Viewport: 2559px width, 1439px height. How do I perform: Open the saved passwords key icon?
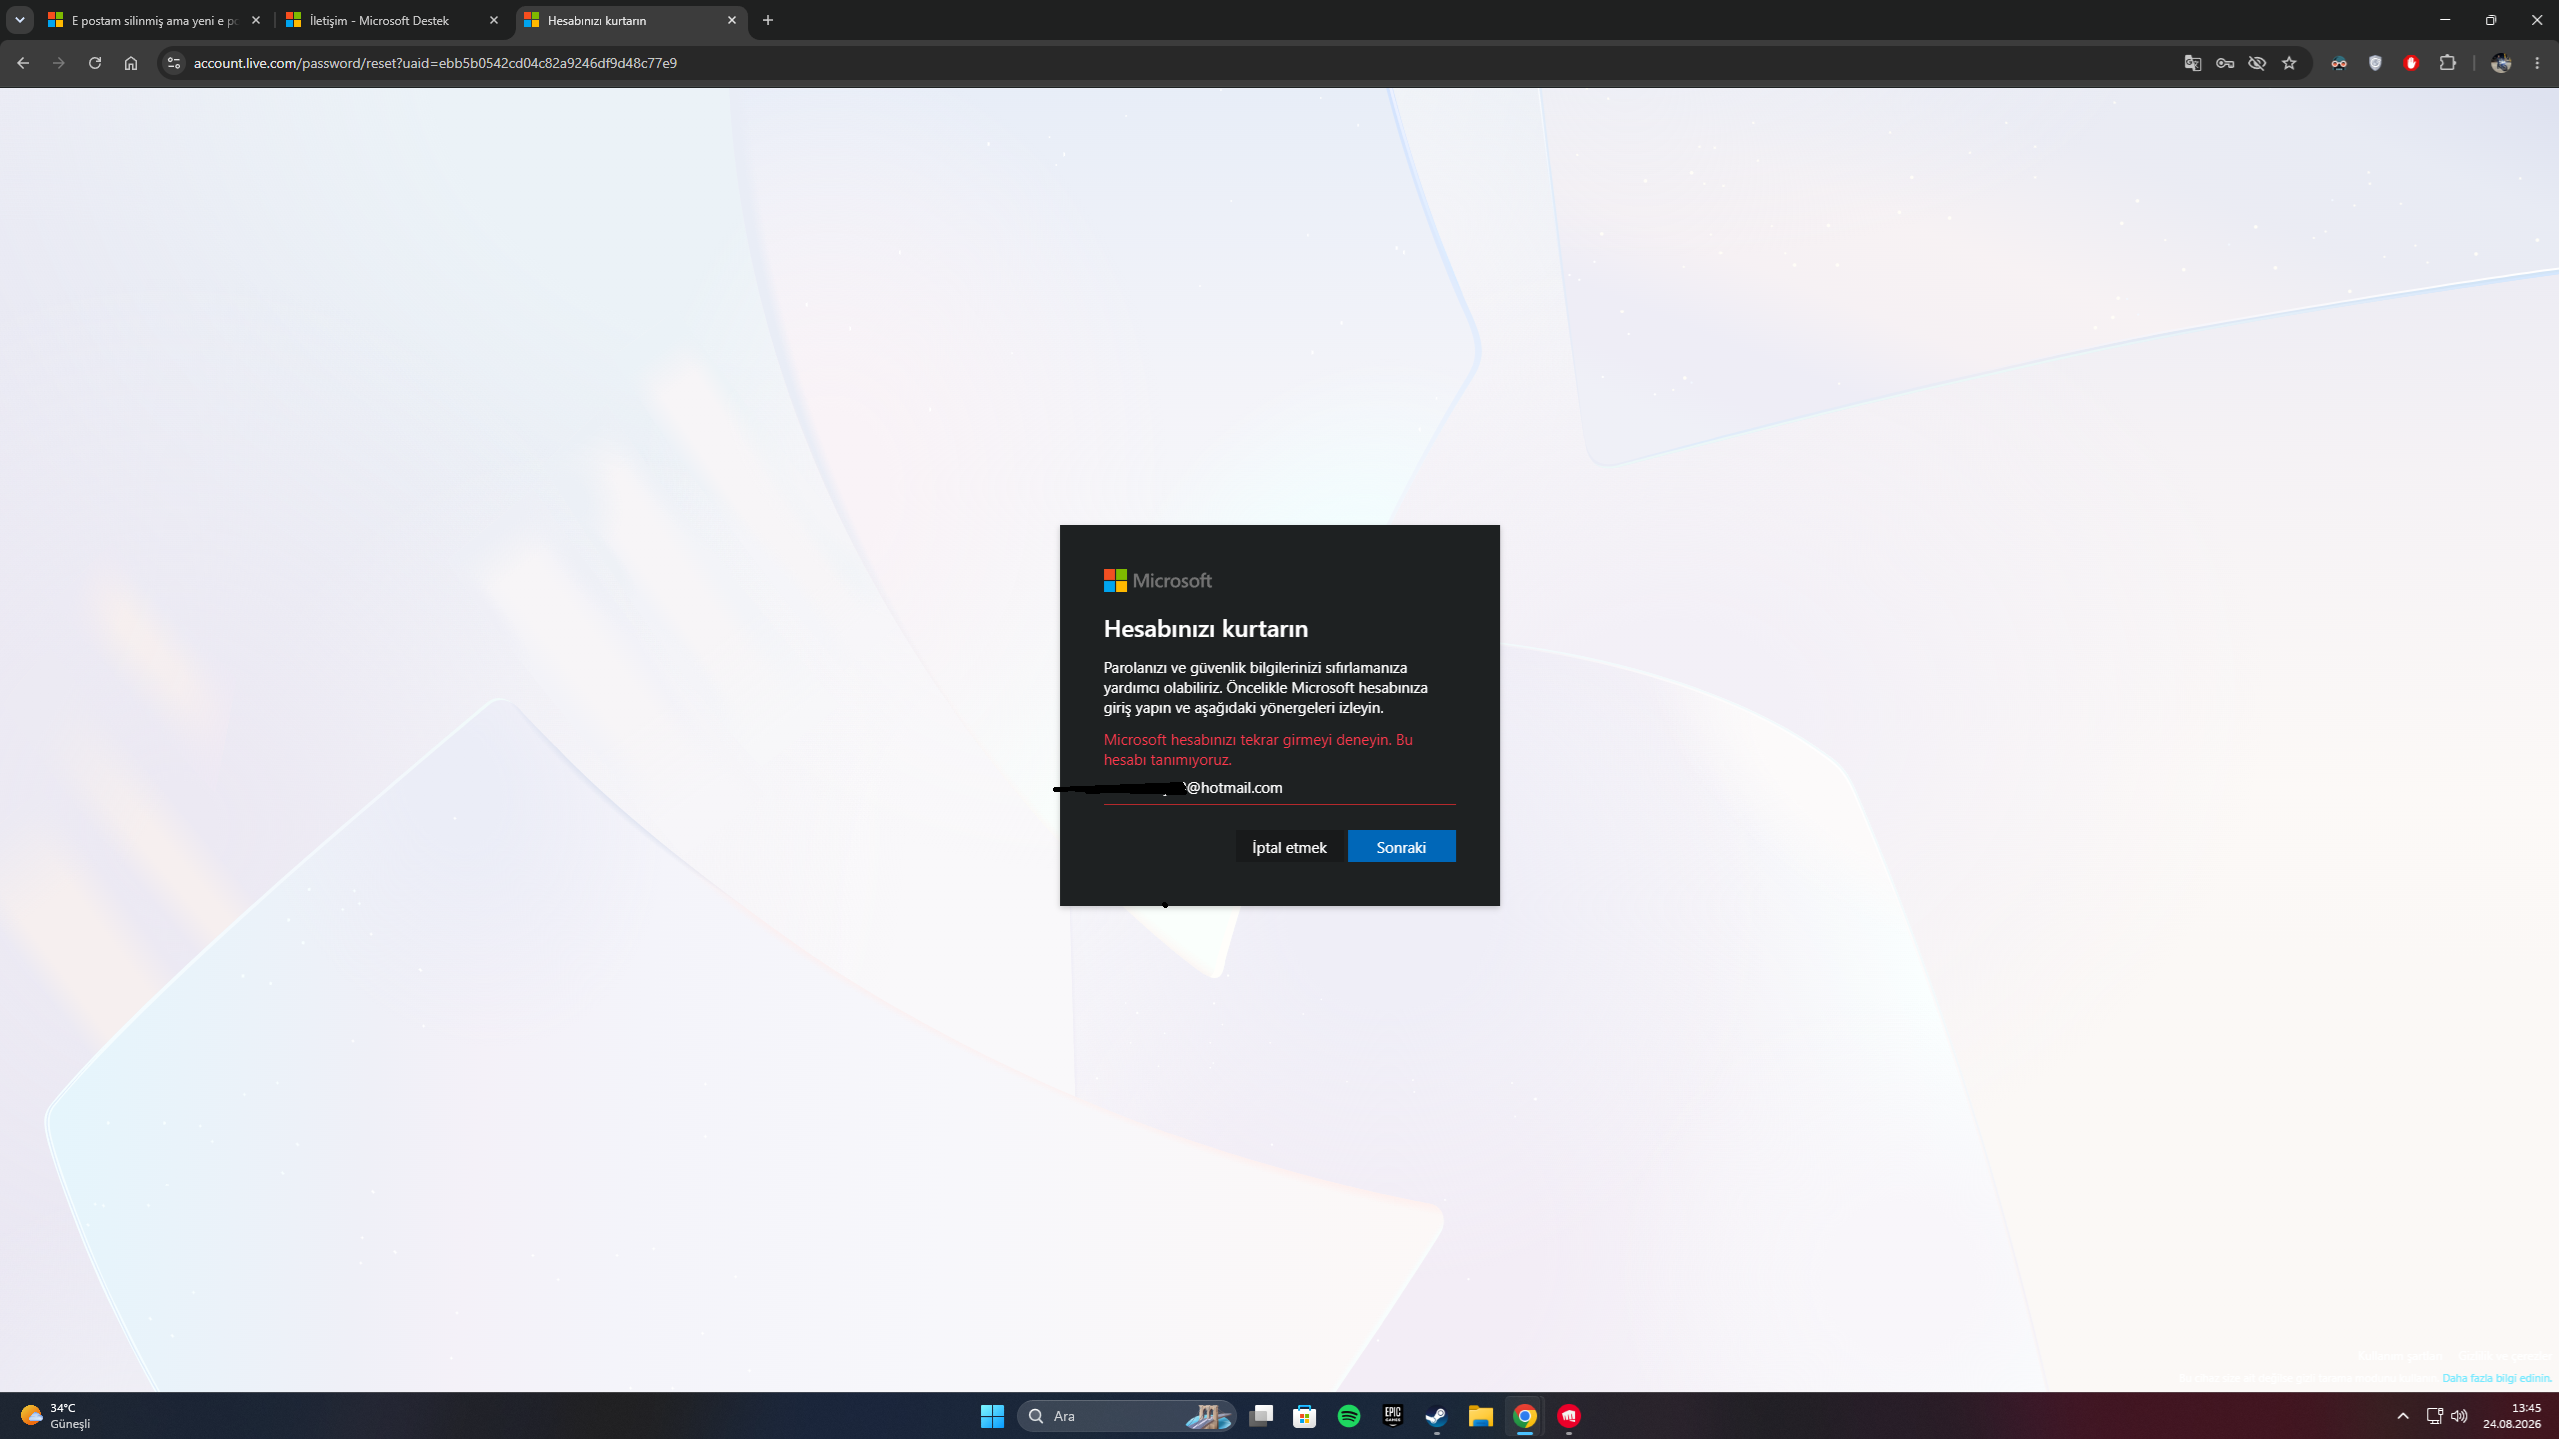click(2225, 63)
